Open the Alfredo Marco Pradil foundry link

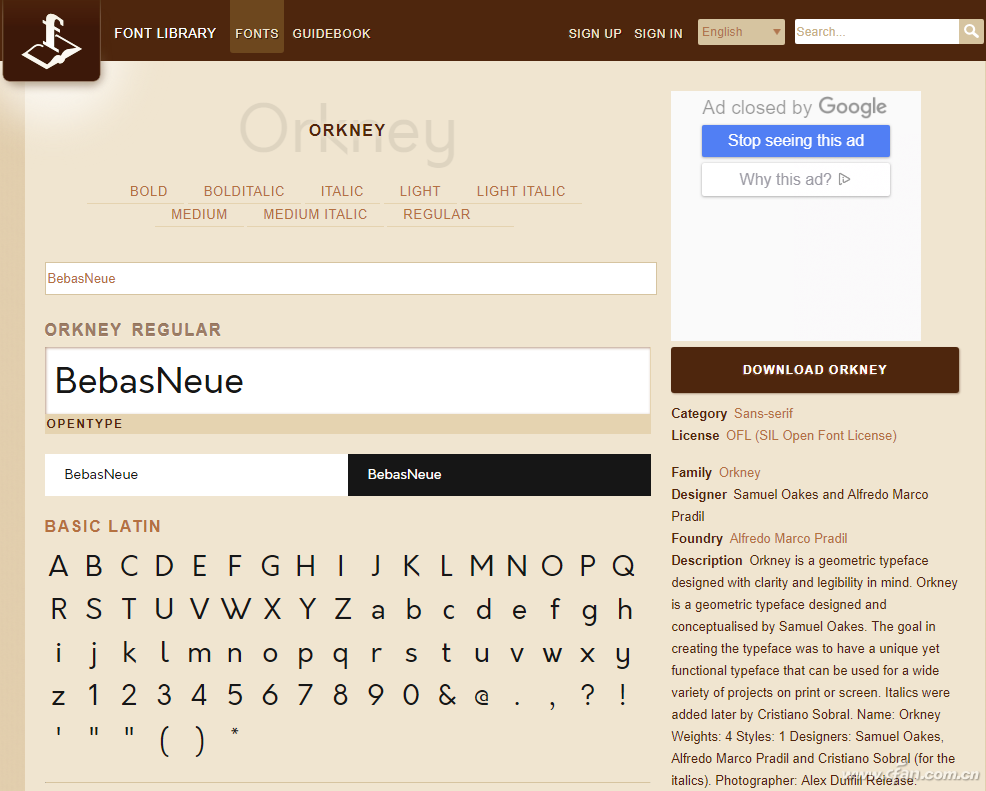tap(789, 539)
